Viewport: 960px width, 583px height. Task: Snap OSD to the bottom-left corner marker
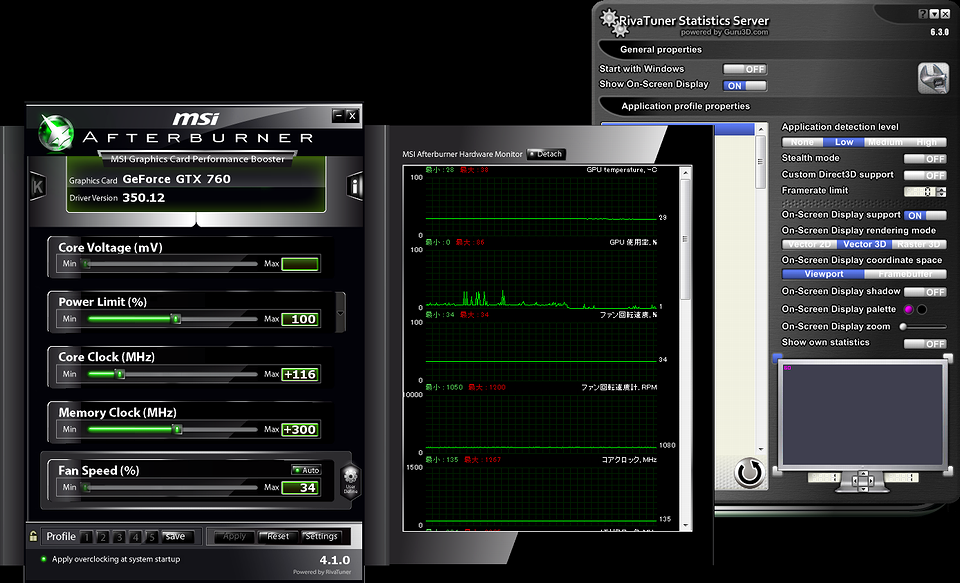tap(778, 472)
